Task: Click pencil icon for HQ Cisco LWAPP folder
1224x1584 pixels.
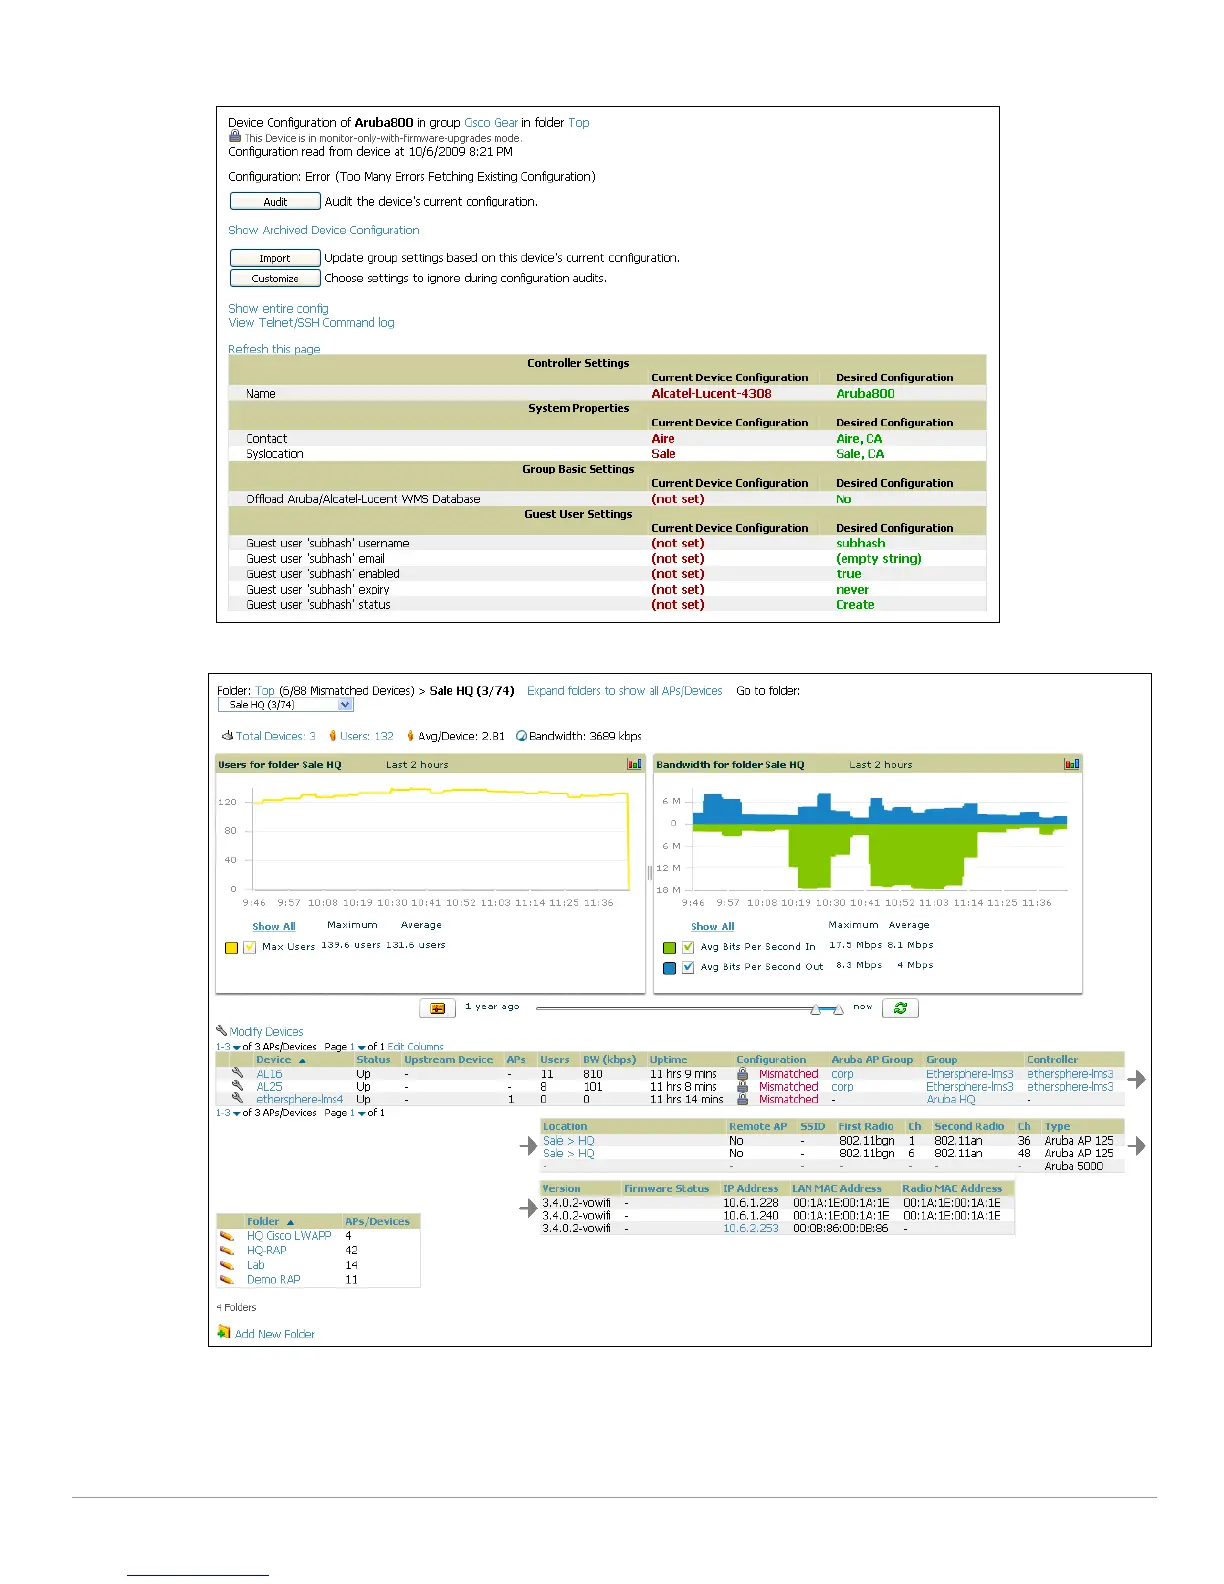Action: click(227, 1236)
